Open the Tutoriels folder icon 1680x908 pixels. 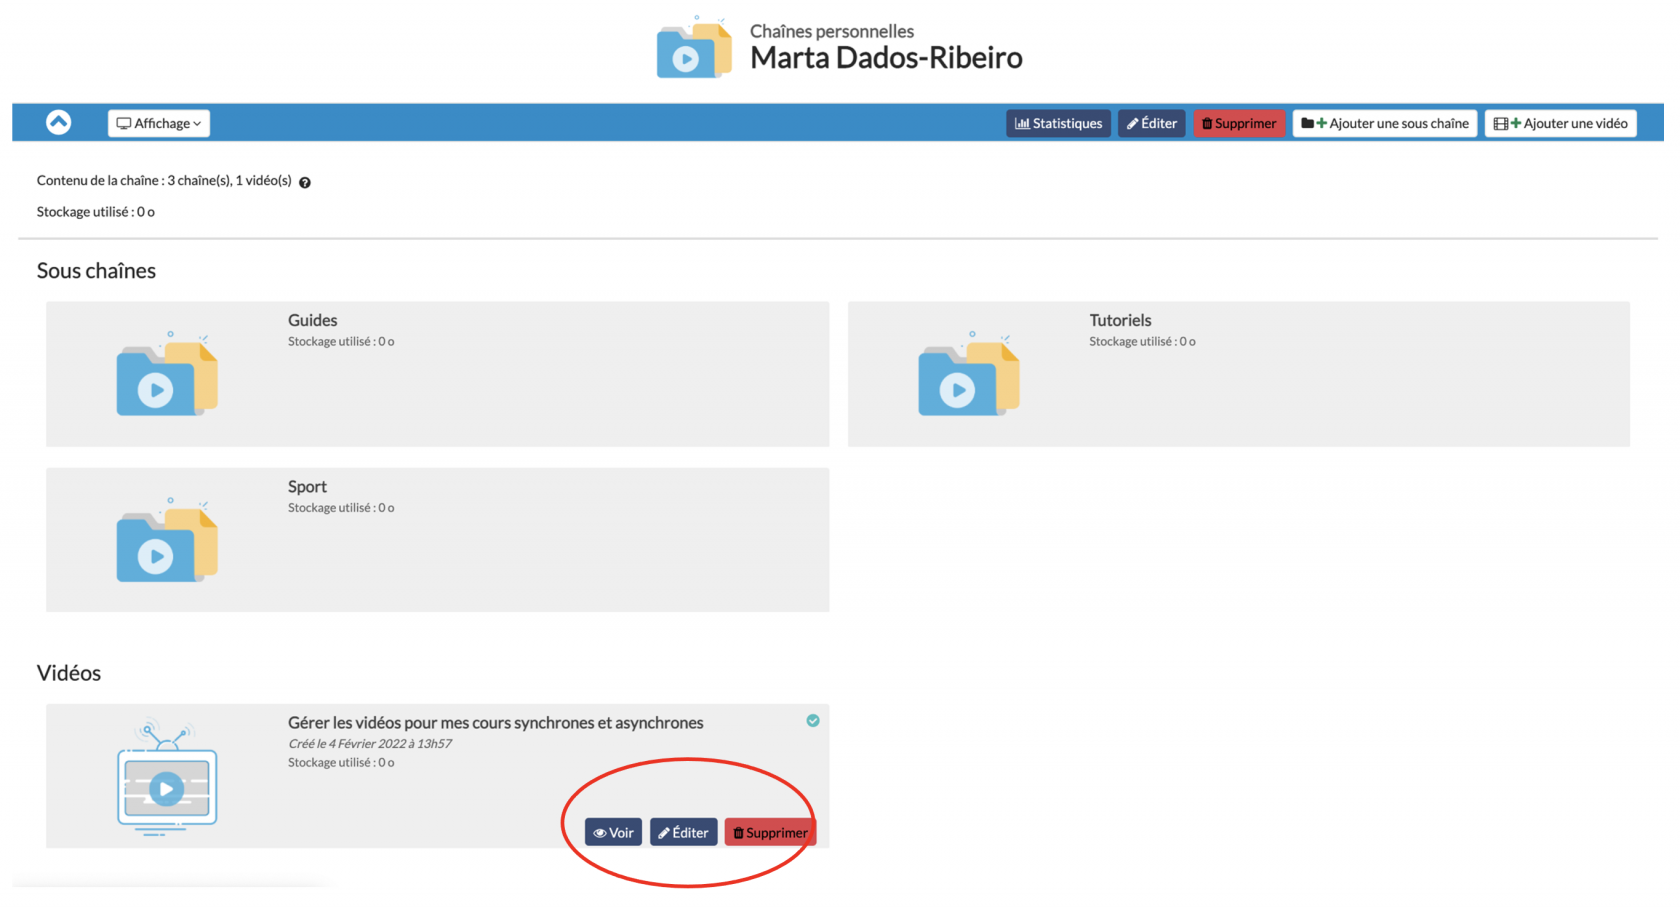[968, 375]
